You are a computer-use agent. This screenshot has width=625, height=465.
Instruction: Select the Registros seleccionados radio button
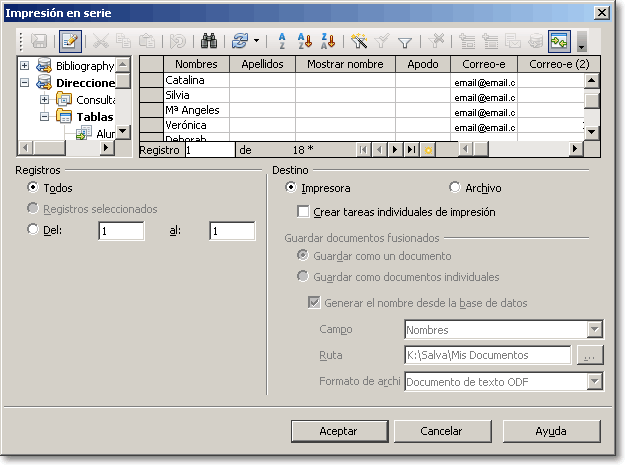coord(33,208)
